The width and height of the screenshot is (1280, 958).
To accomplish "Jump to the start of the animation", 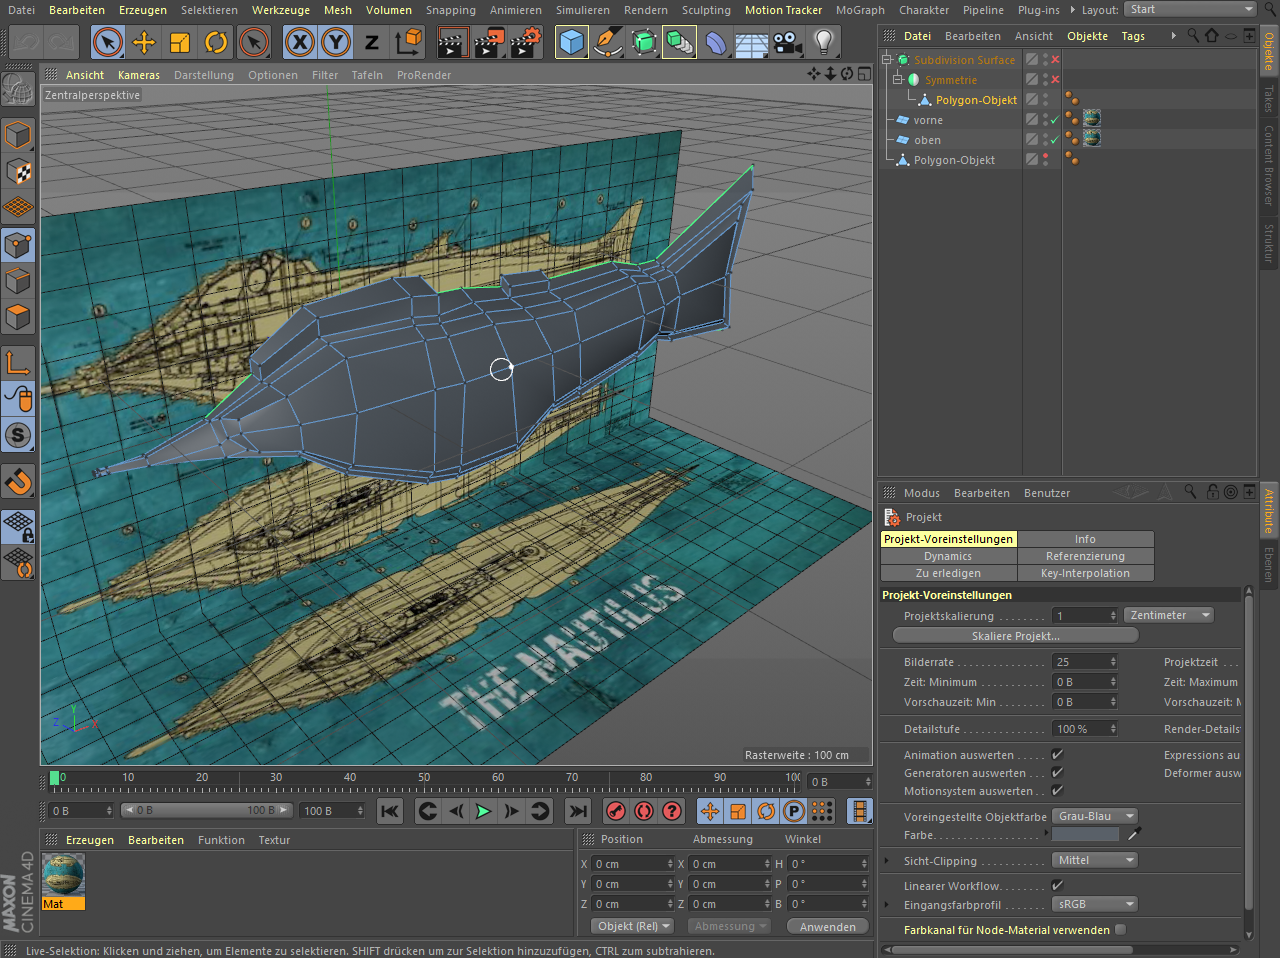I will tap(390, 811).
